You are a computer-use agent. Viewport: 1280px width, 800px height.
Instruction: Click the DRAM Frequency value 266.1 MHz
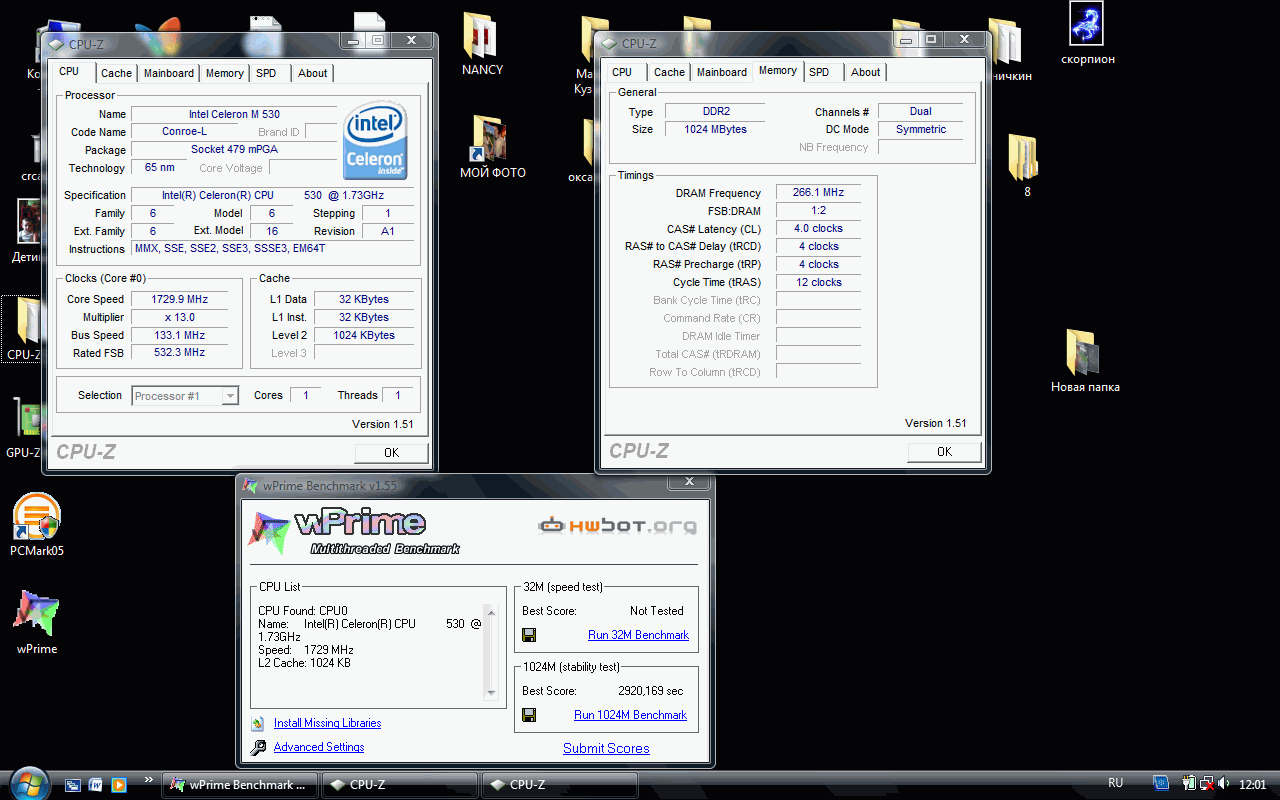coord(818,193)
